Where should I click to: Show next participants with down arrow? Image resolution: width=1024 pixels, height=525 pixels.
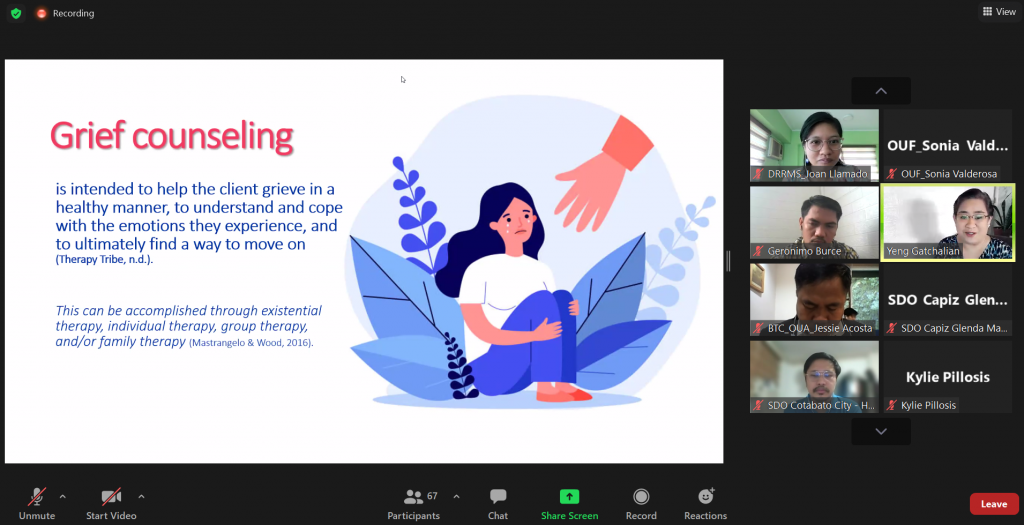(x=881, y=432)
